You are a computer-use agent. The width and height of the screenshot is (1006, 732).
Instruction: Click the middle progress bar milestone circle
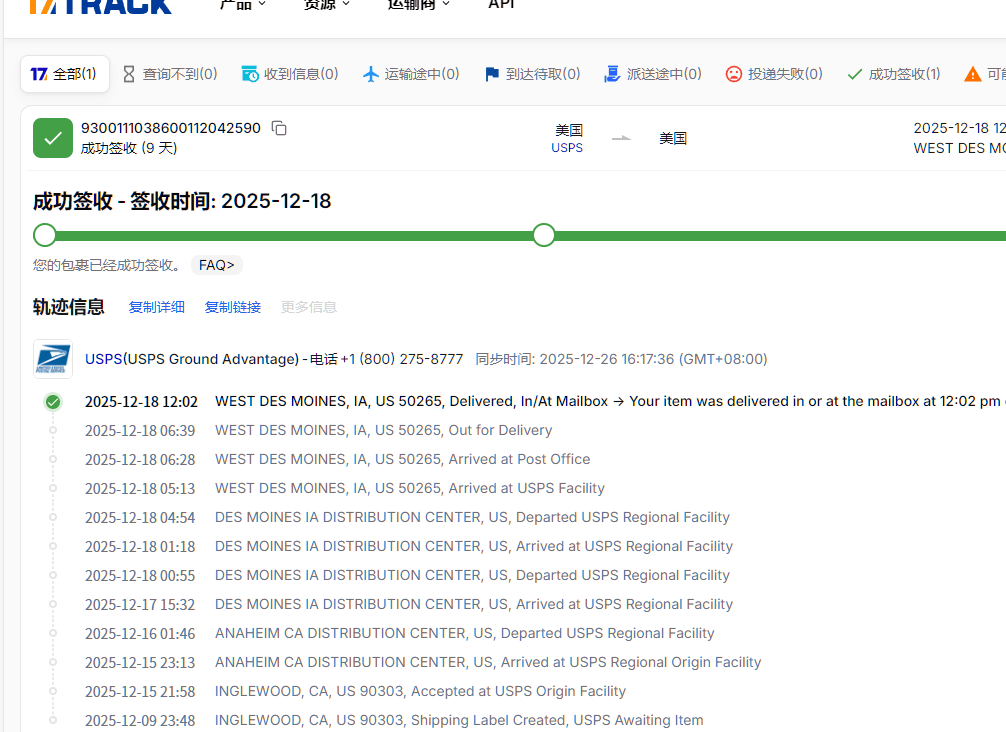pos(544,235)
